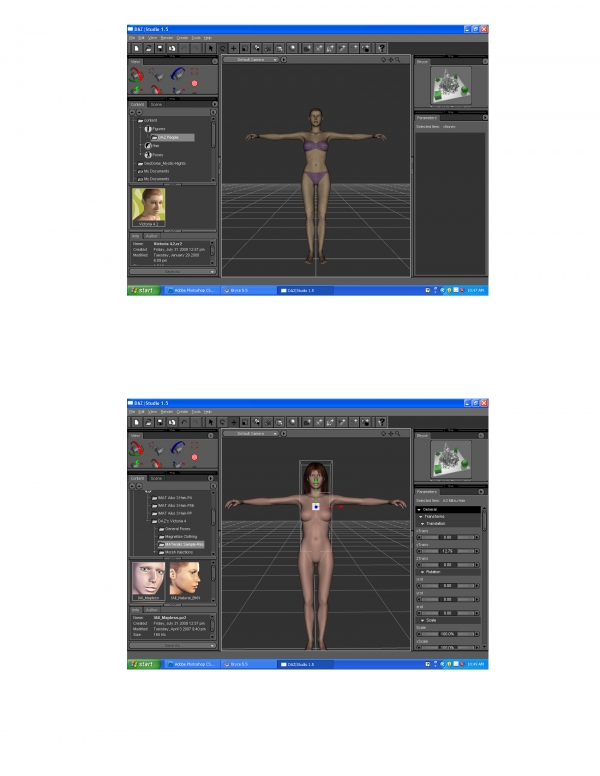Select the arrow selection tool in 10:47 AM window
600x776 pixels.
pyautogui.click(x=210, y=48)
